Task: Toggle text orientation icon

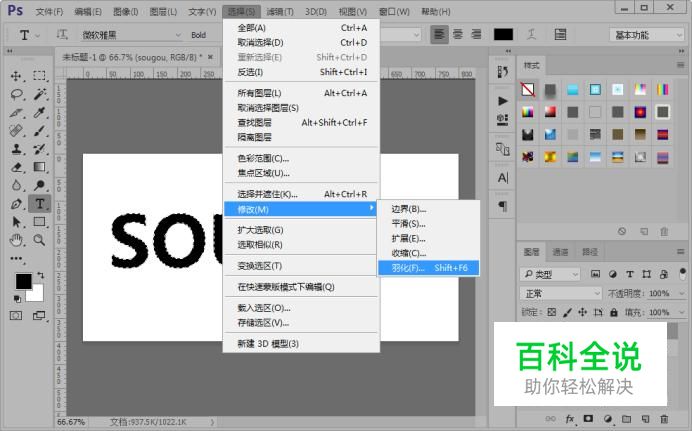Action: [62, 34]
